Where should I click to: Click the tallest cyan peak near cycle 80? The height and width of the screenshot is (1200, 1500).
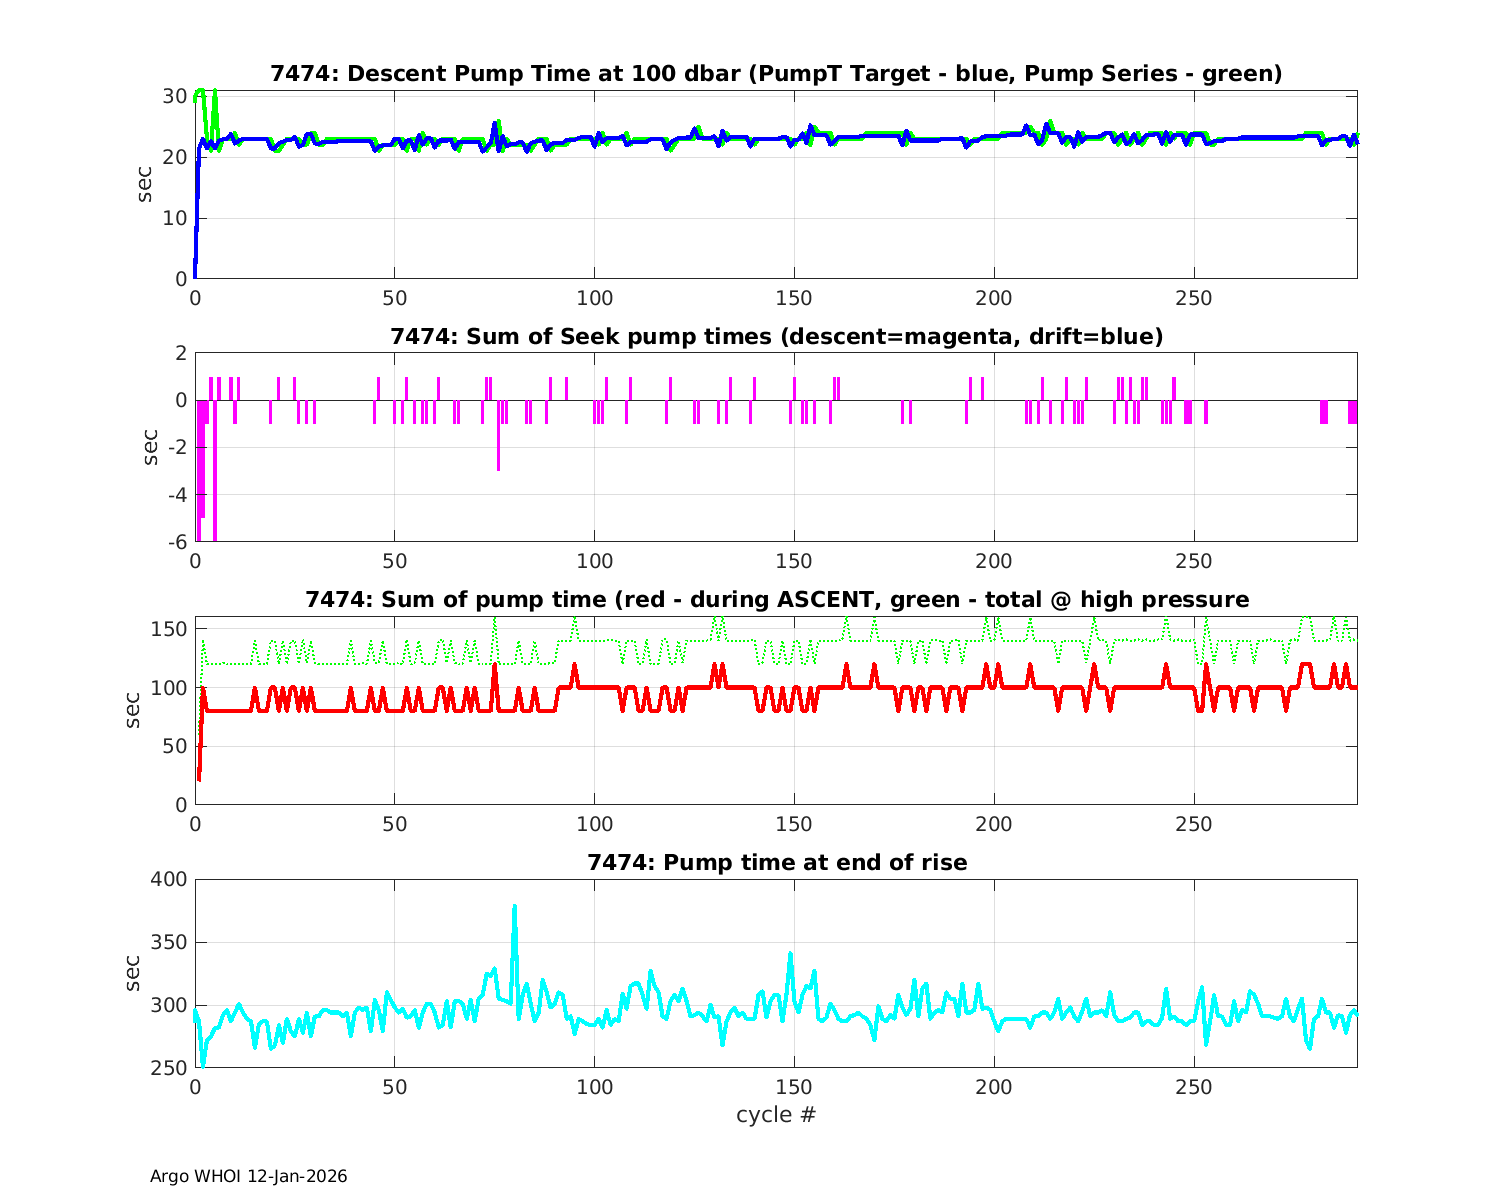[514, 908]
